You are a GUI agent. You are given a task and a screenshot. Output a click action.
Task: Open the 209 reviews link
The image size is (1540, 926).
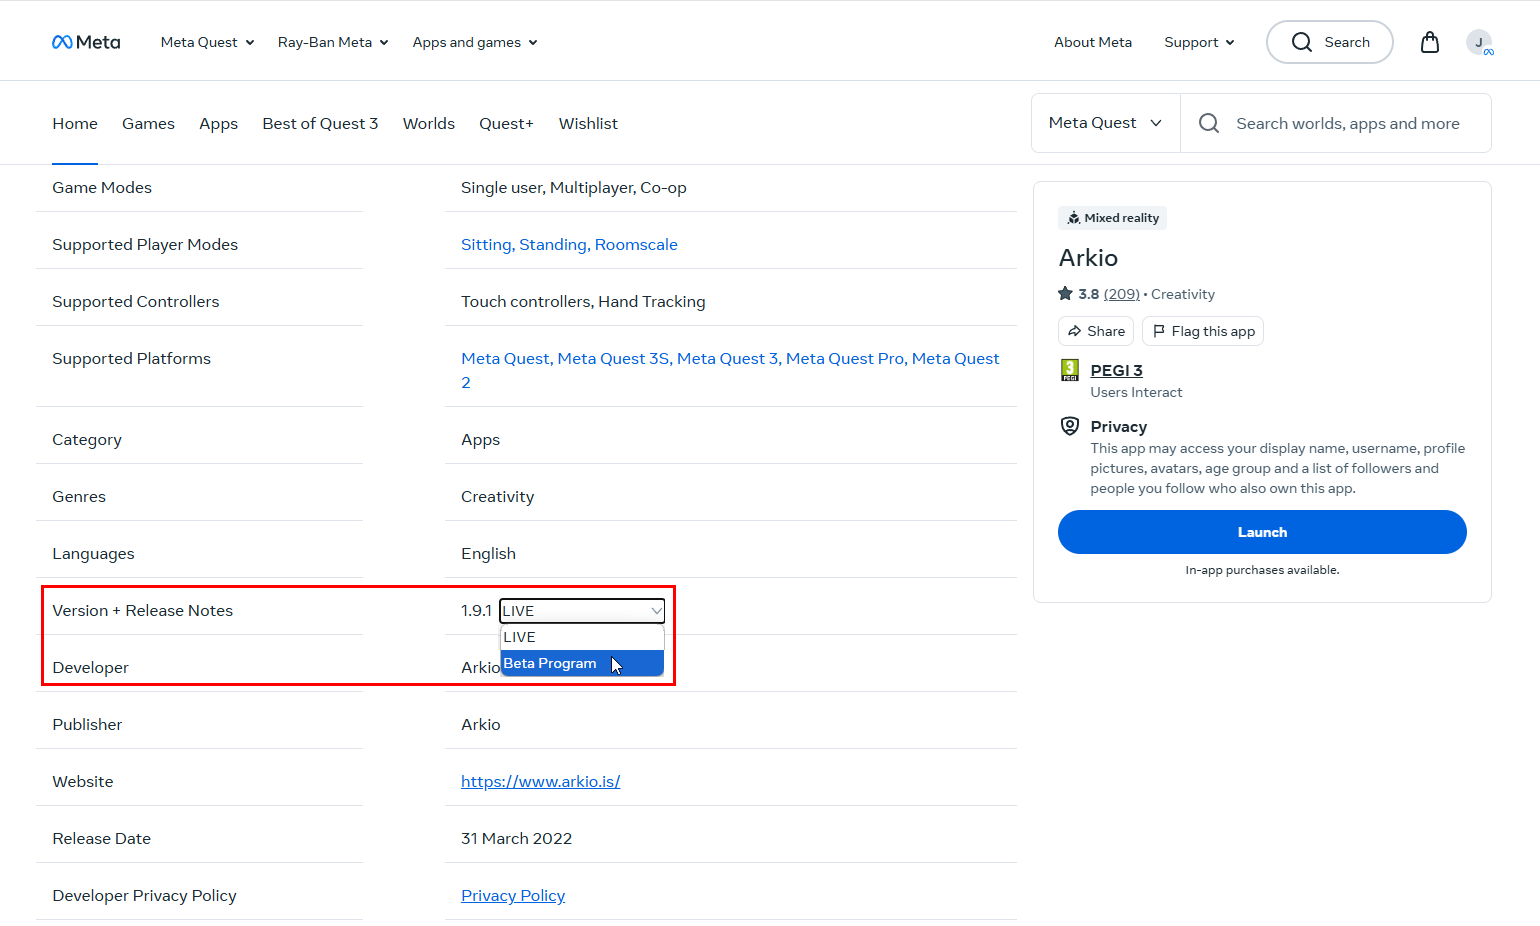(x=1122, y=294)
